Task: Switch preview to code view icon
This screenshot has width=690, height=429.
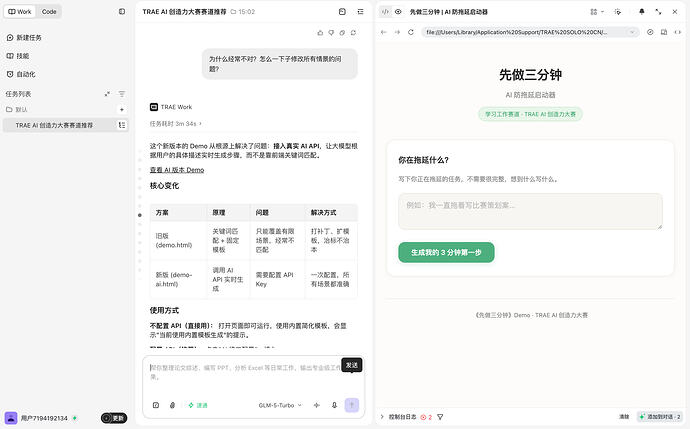Action: (x=385, y=12)
